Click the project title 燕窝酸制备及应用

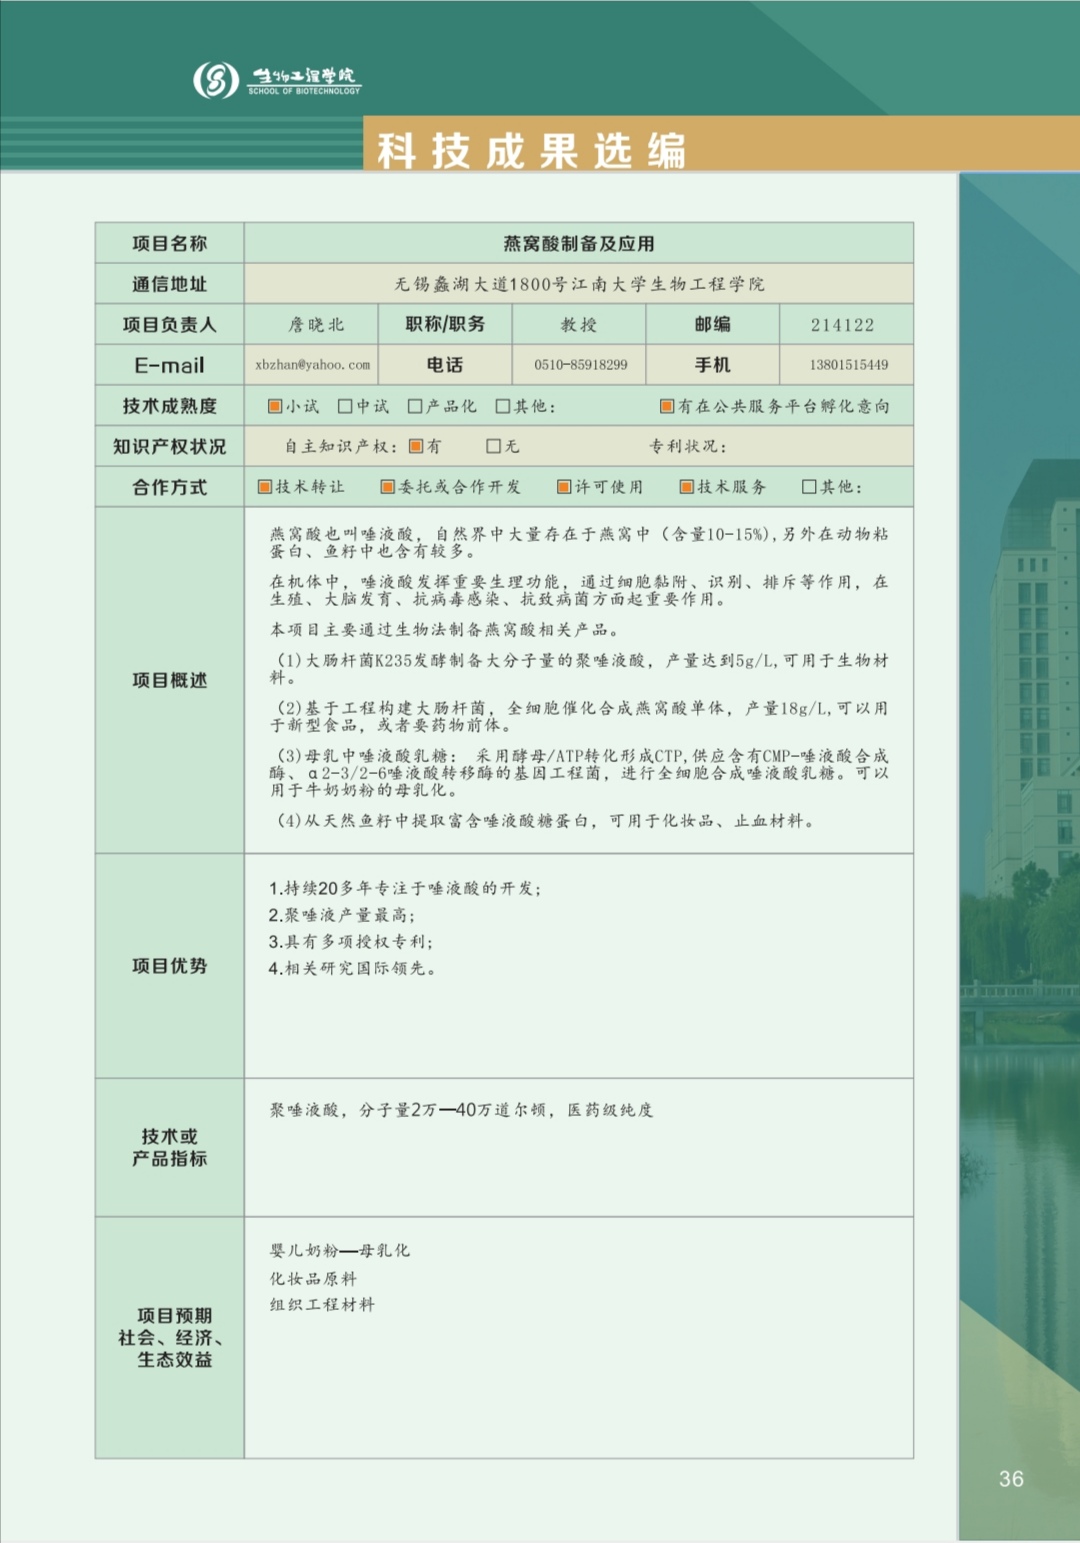578,243
